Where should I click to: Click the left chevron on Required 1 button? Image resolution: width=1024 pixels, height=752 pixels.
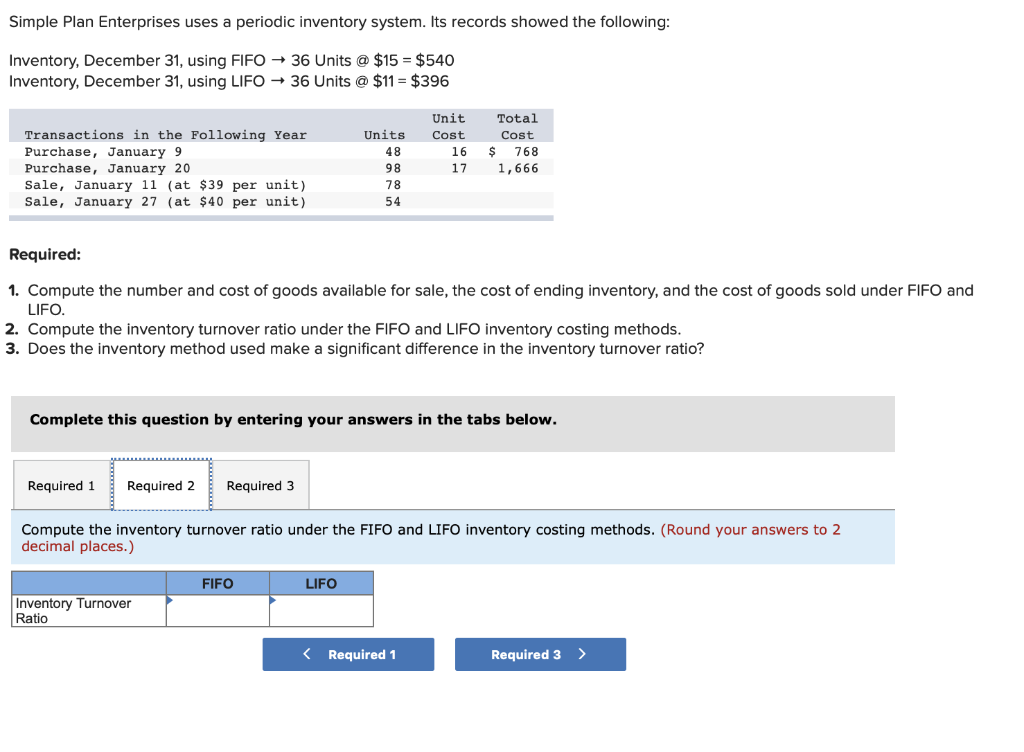pos(306,654)
